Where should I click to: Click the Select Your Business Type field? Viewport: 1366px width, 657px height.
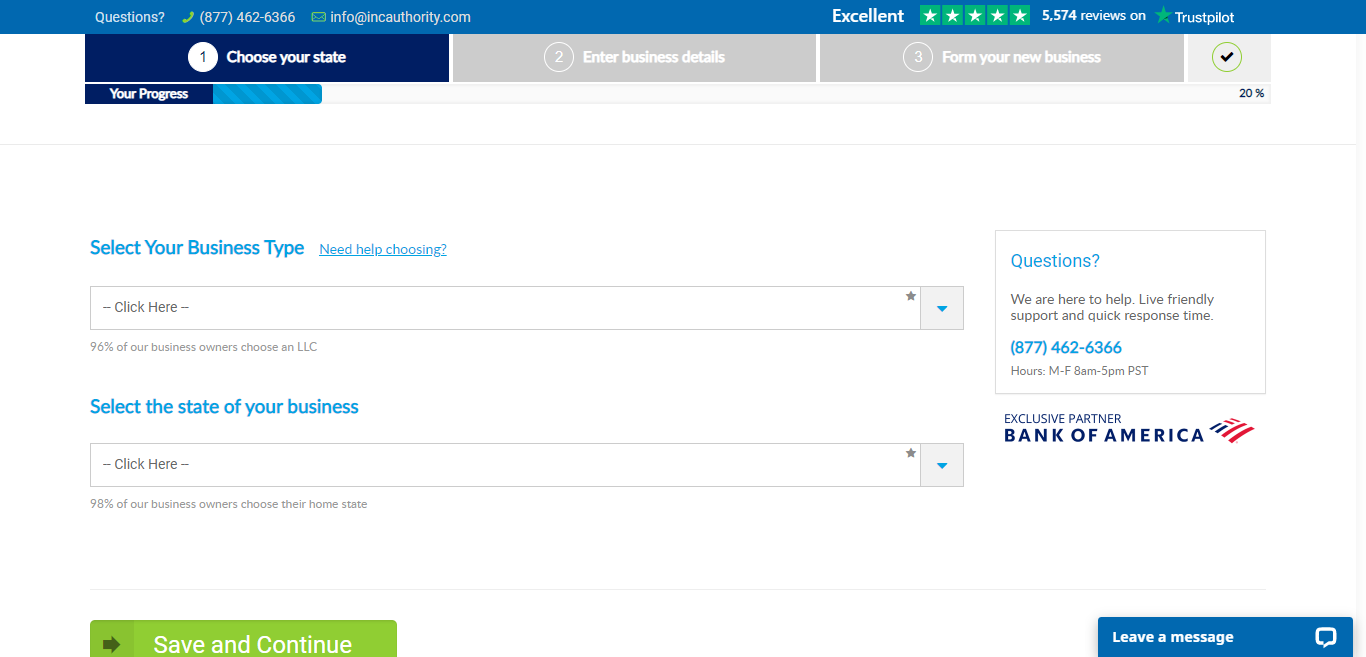point(527,308)
